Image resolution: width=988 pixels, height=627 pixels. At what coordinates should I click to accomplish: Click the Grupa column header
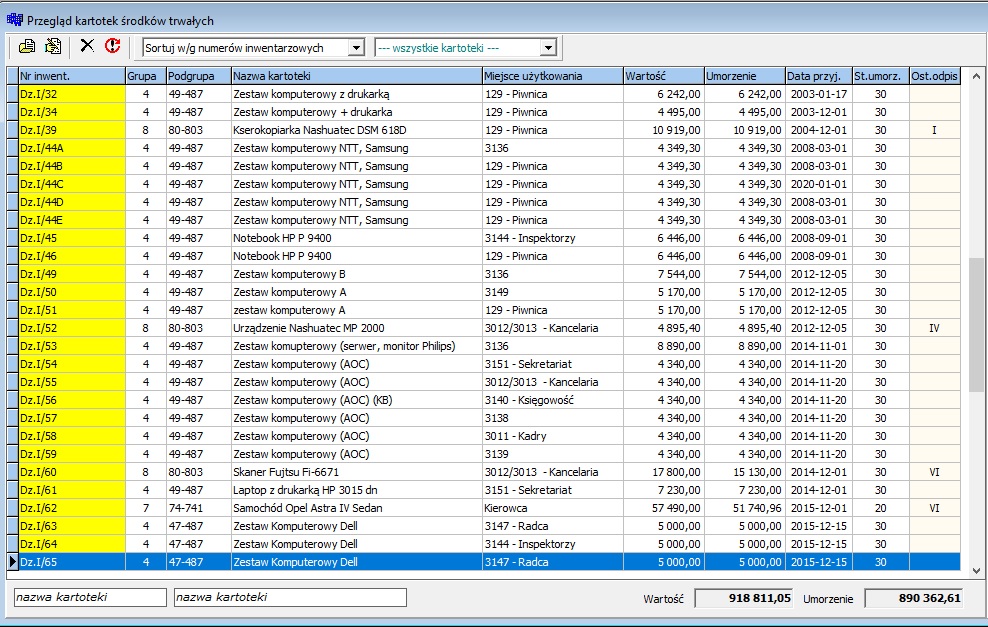click(146, 76)
